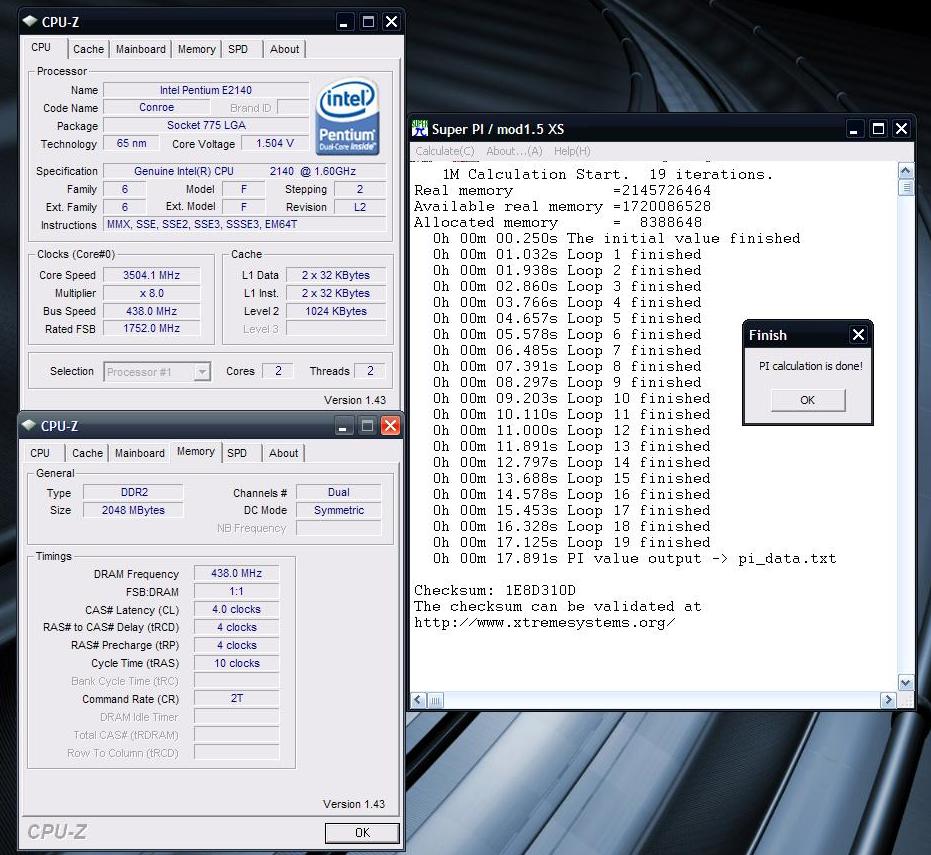
Task: Open the About...(A) menu in Super PI
Action: [x=514, y=151]
